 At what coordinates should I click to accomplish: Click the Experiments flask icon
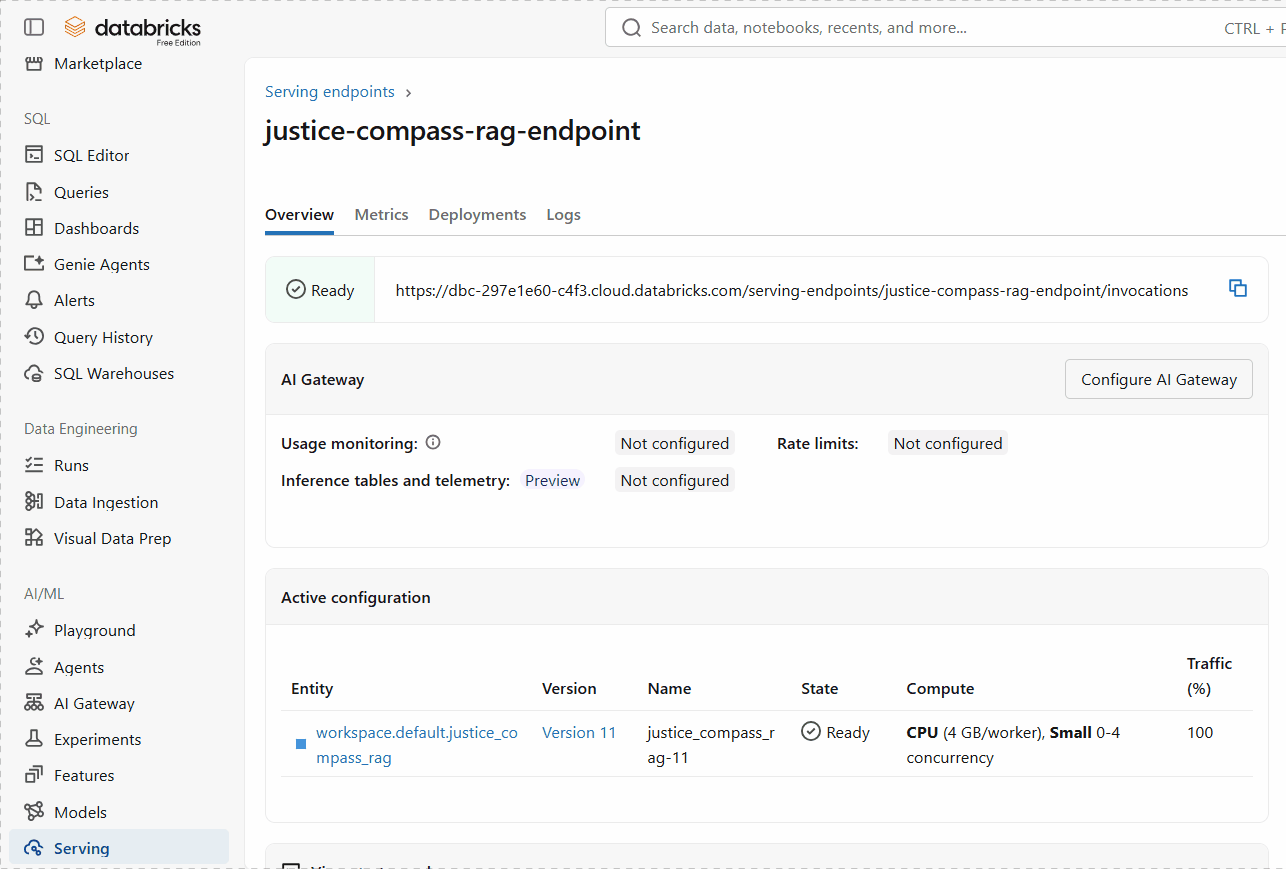tap(34, 740)
